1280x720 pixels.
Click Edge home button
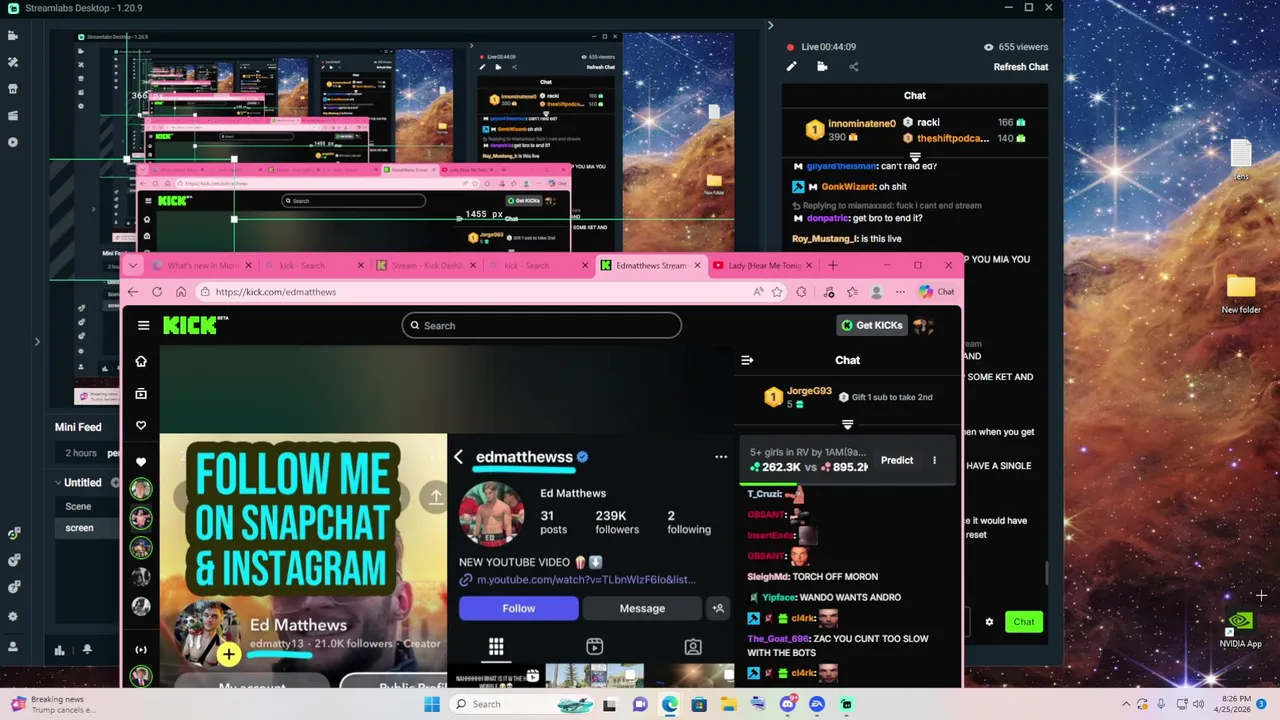point(181,292)
